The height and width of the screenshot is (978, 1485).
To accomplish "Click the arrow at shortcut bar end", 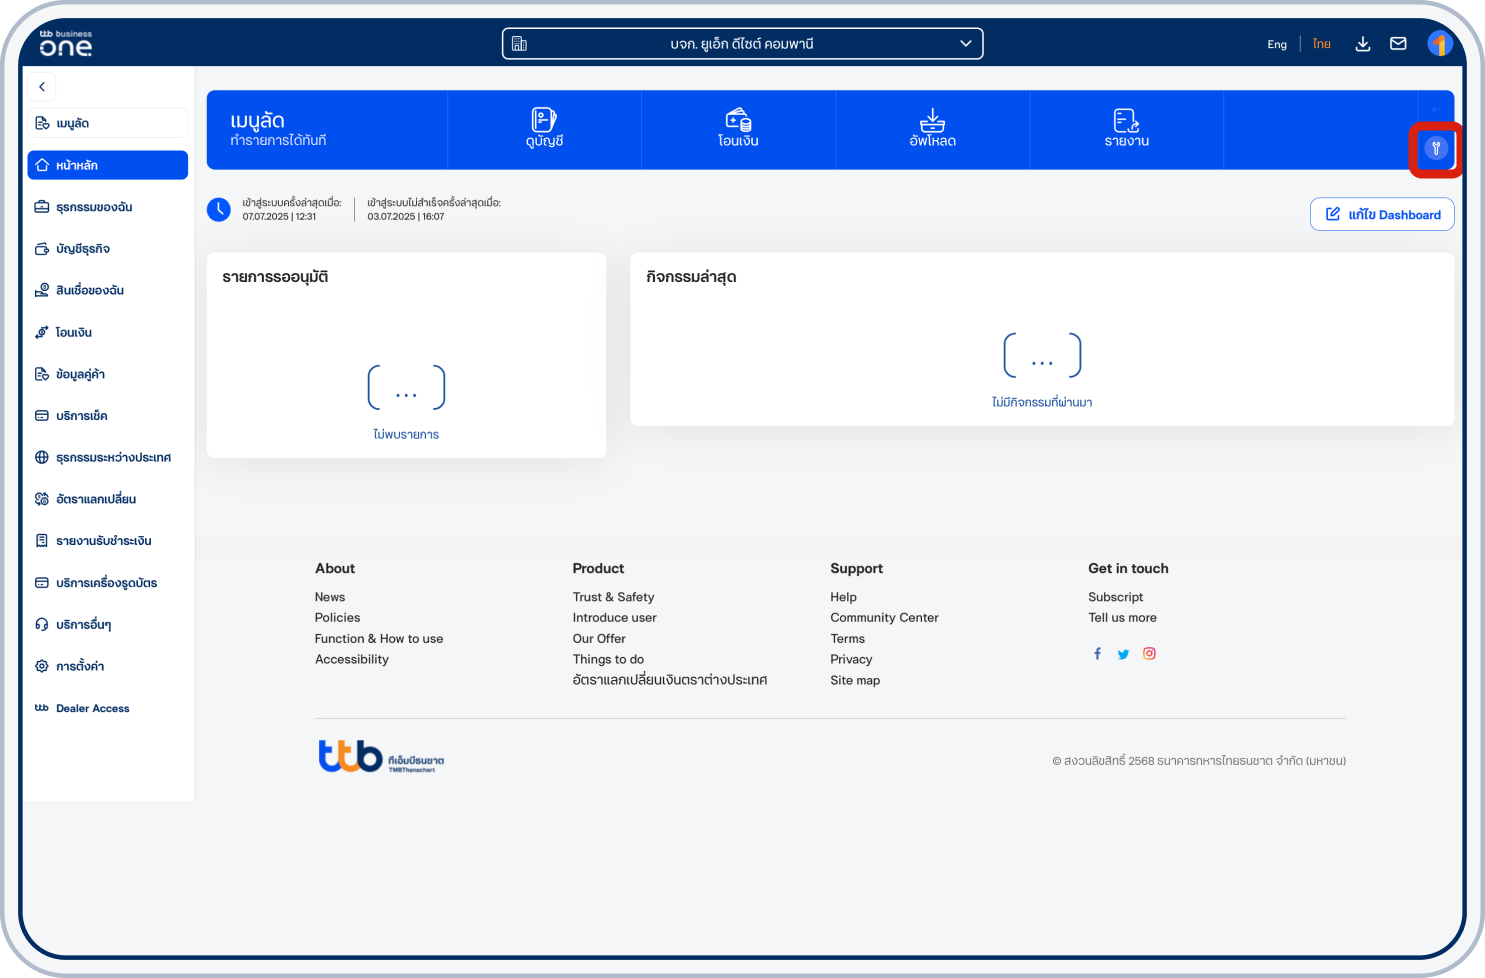I will click(x=1436, y=109).
